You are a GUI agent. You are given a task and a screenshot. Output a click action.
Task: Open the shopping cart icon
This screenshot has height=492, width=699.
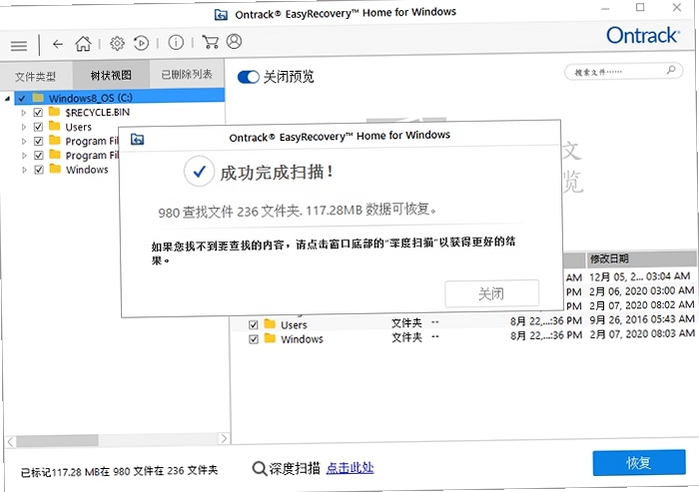click(210, 41)
